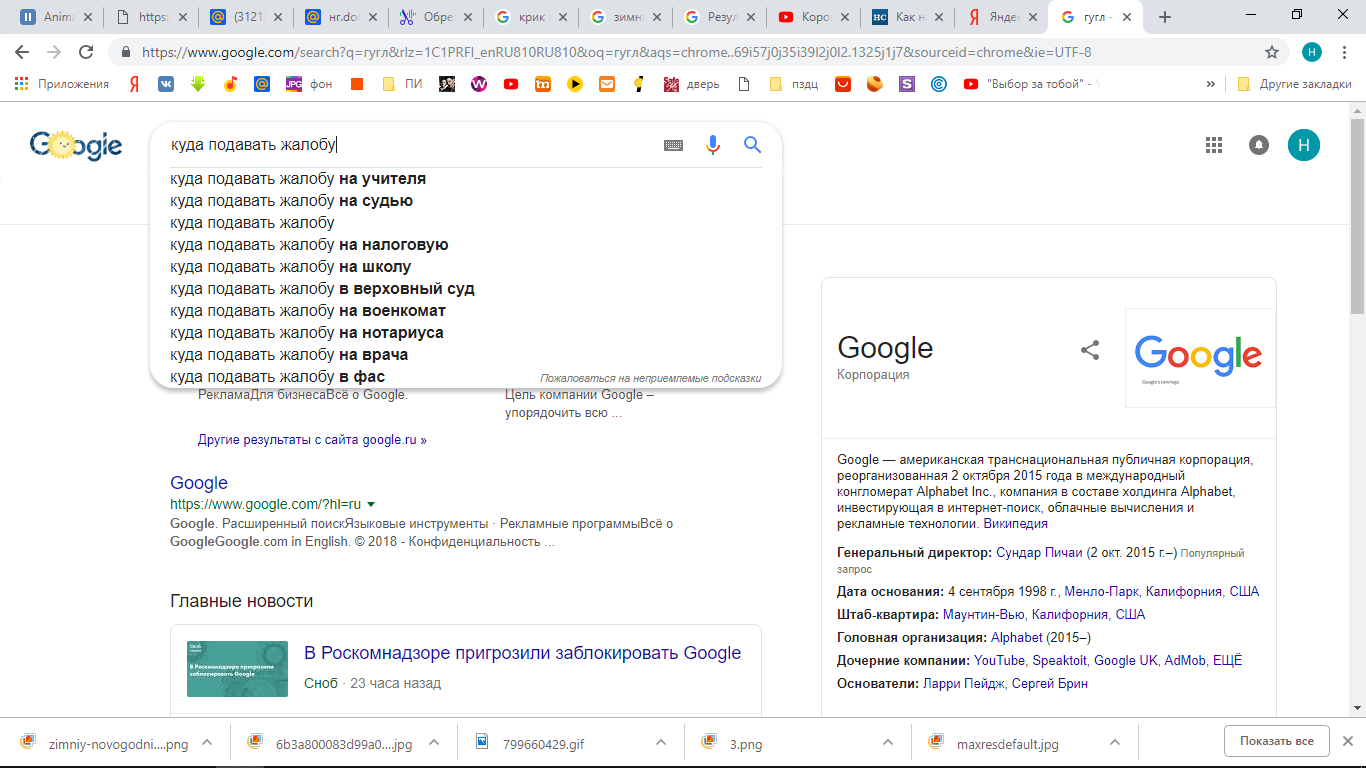The width and height of the screenshot is (1366, 768).
Task: Open Google account avatar on the page
Action: [x=1304, y=145]
